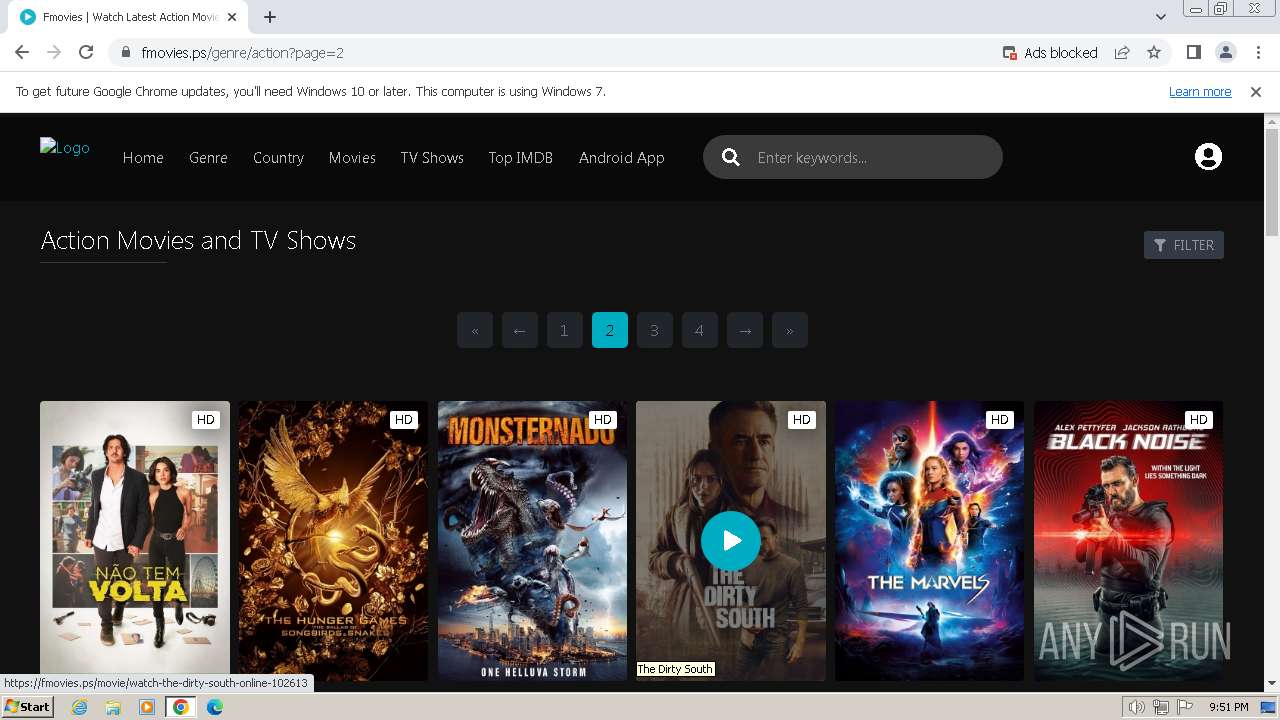
Task: Click the volume speaker tray icon
Action: click(1137, 707)
